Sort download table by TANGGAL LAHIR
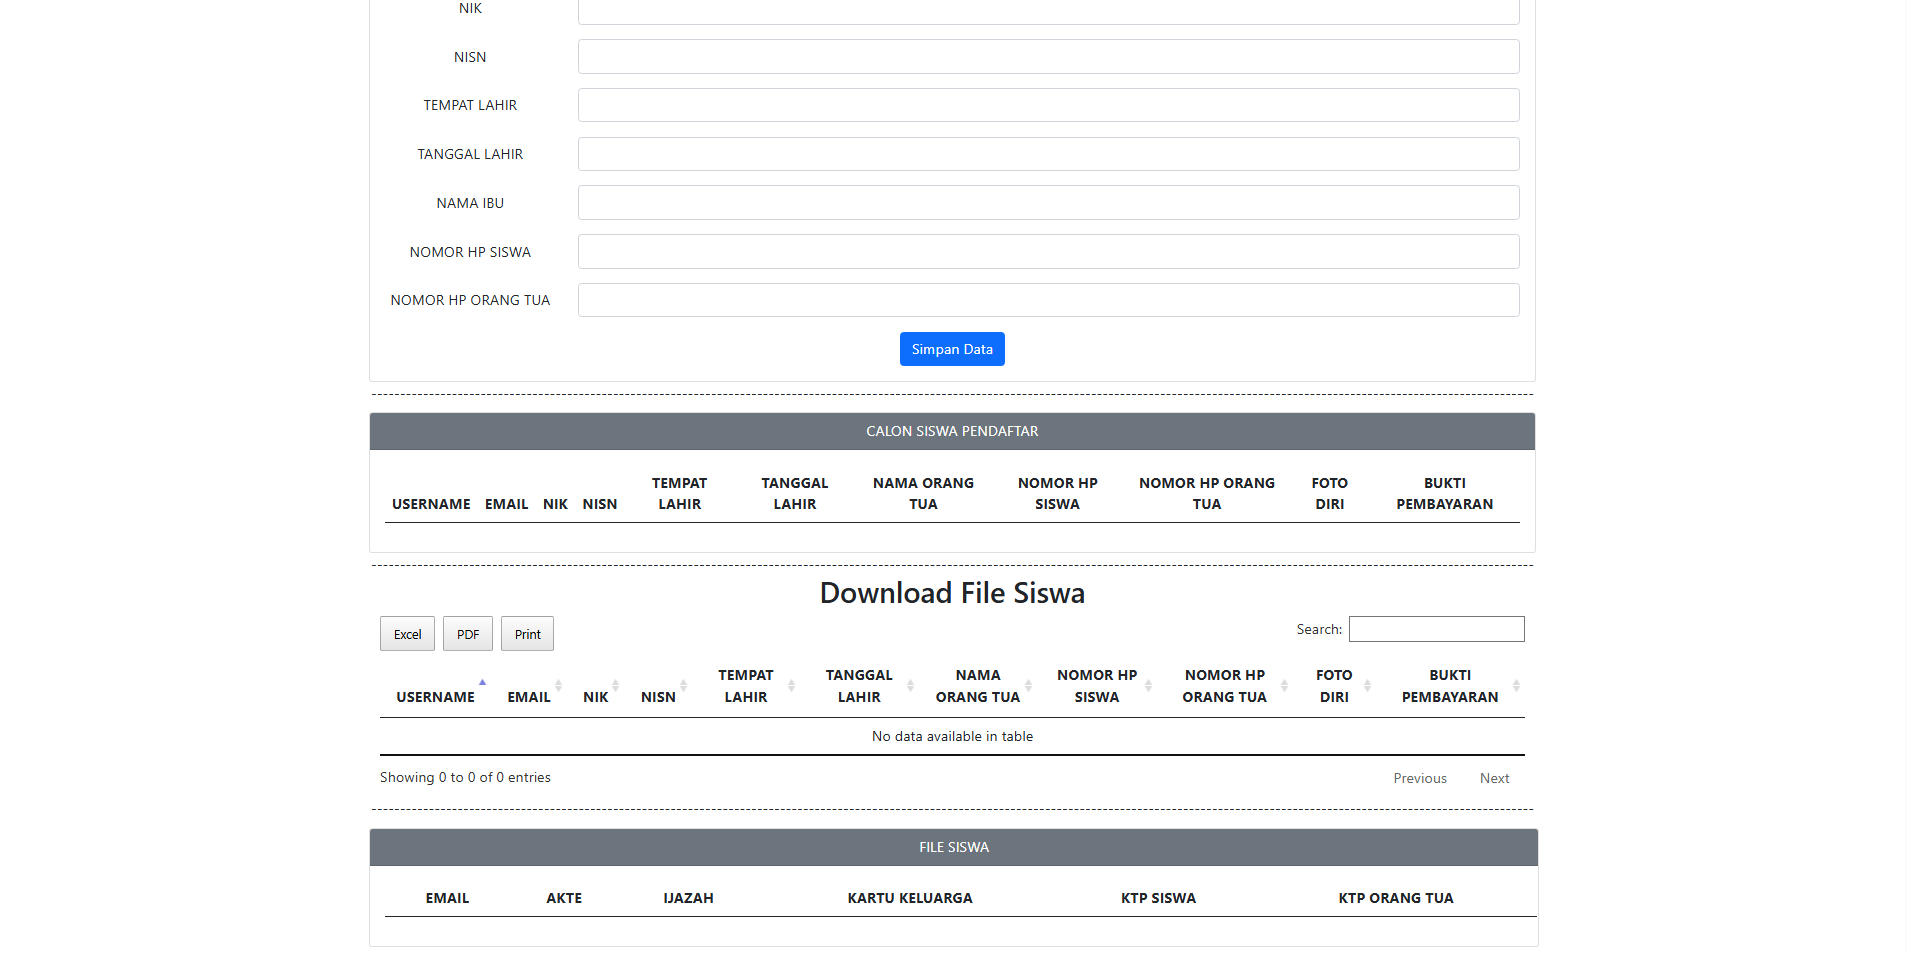 click(x=859, y=686)
